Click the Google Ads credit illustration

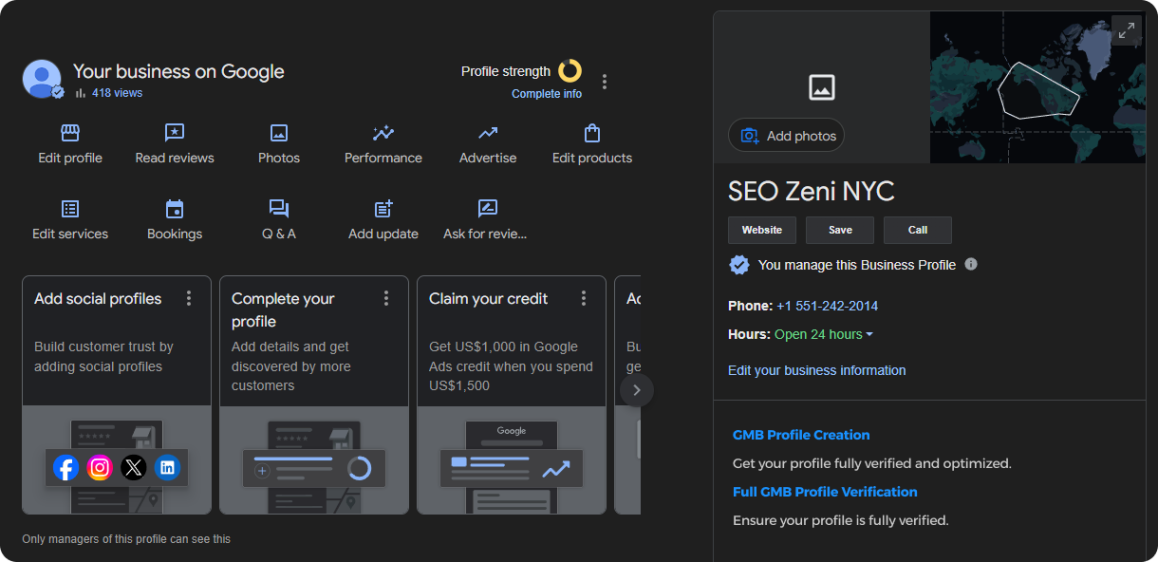[x=512, y=460]
